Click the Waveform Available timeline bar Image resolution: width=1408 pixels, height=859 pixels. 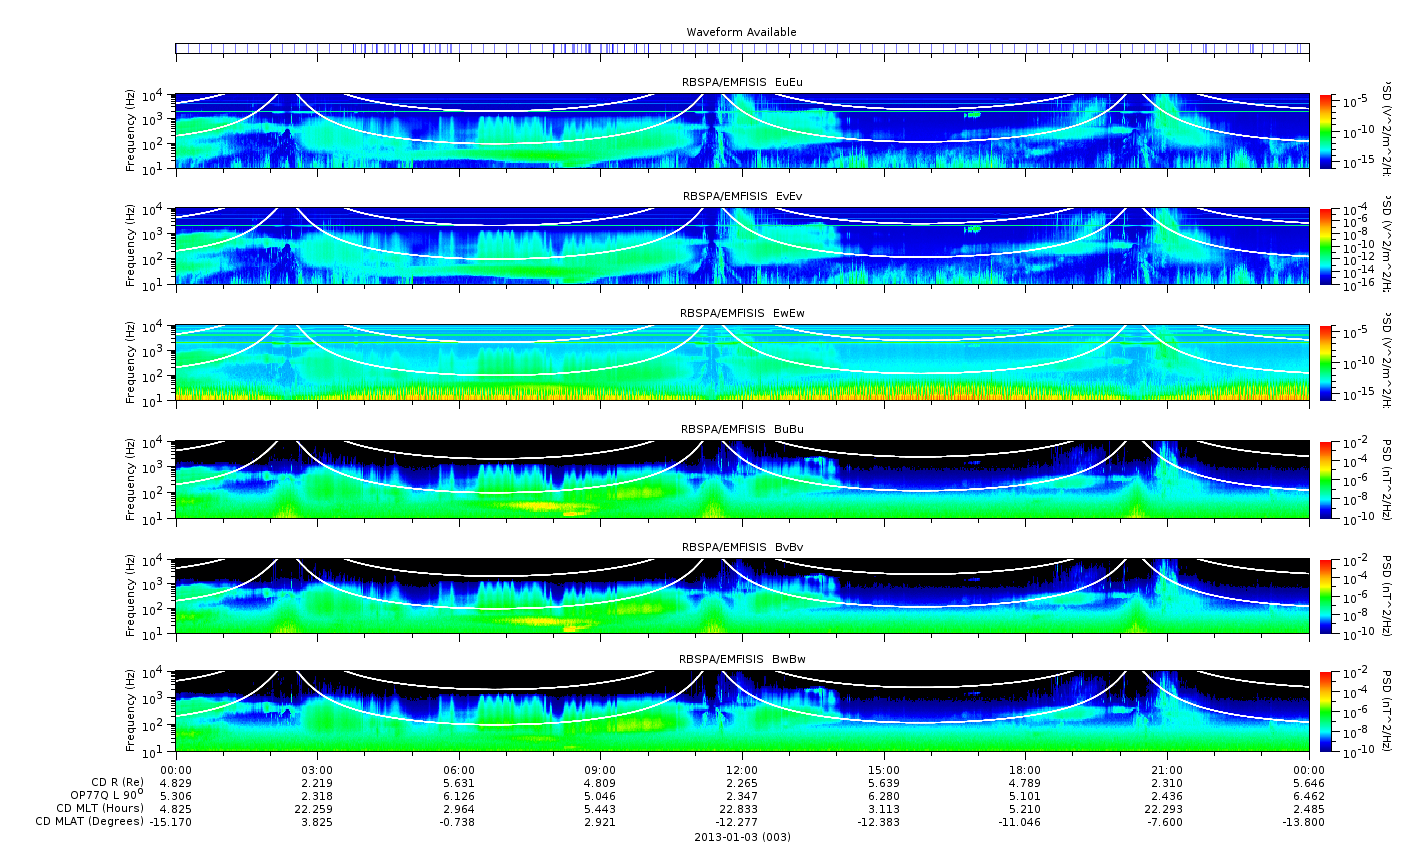[x=741, y=48]
